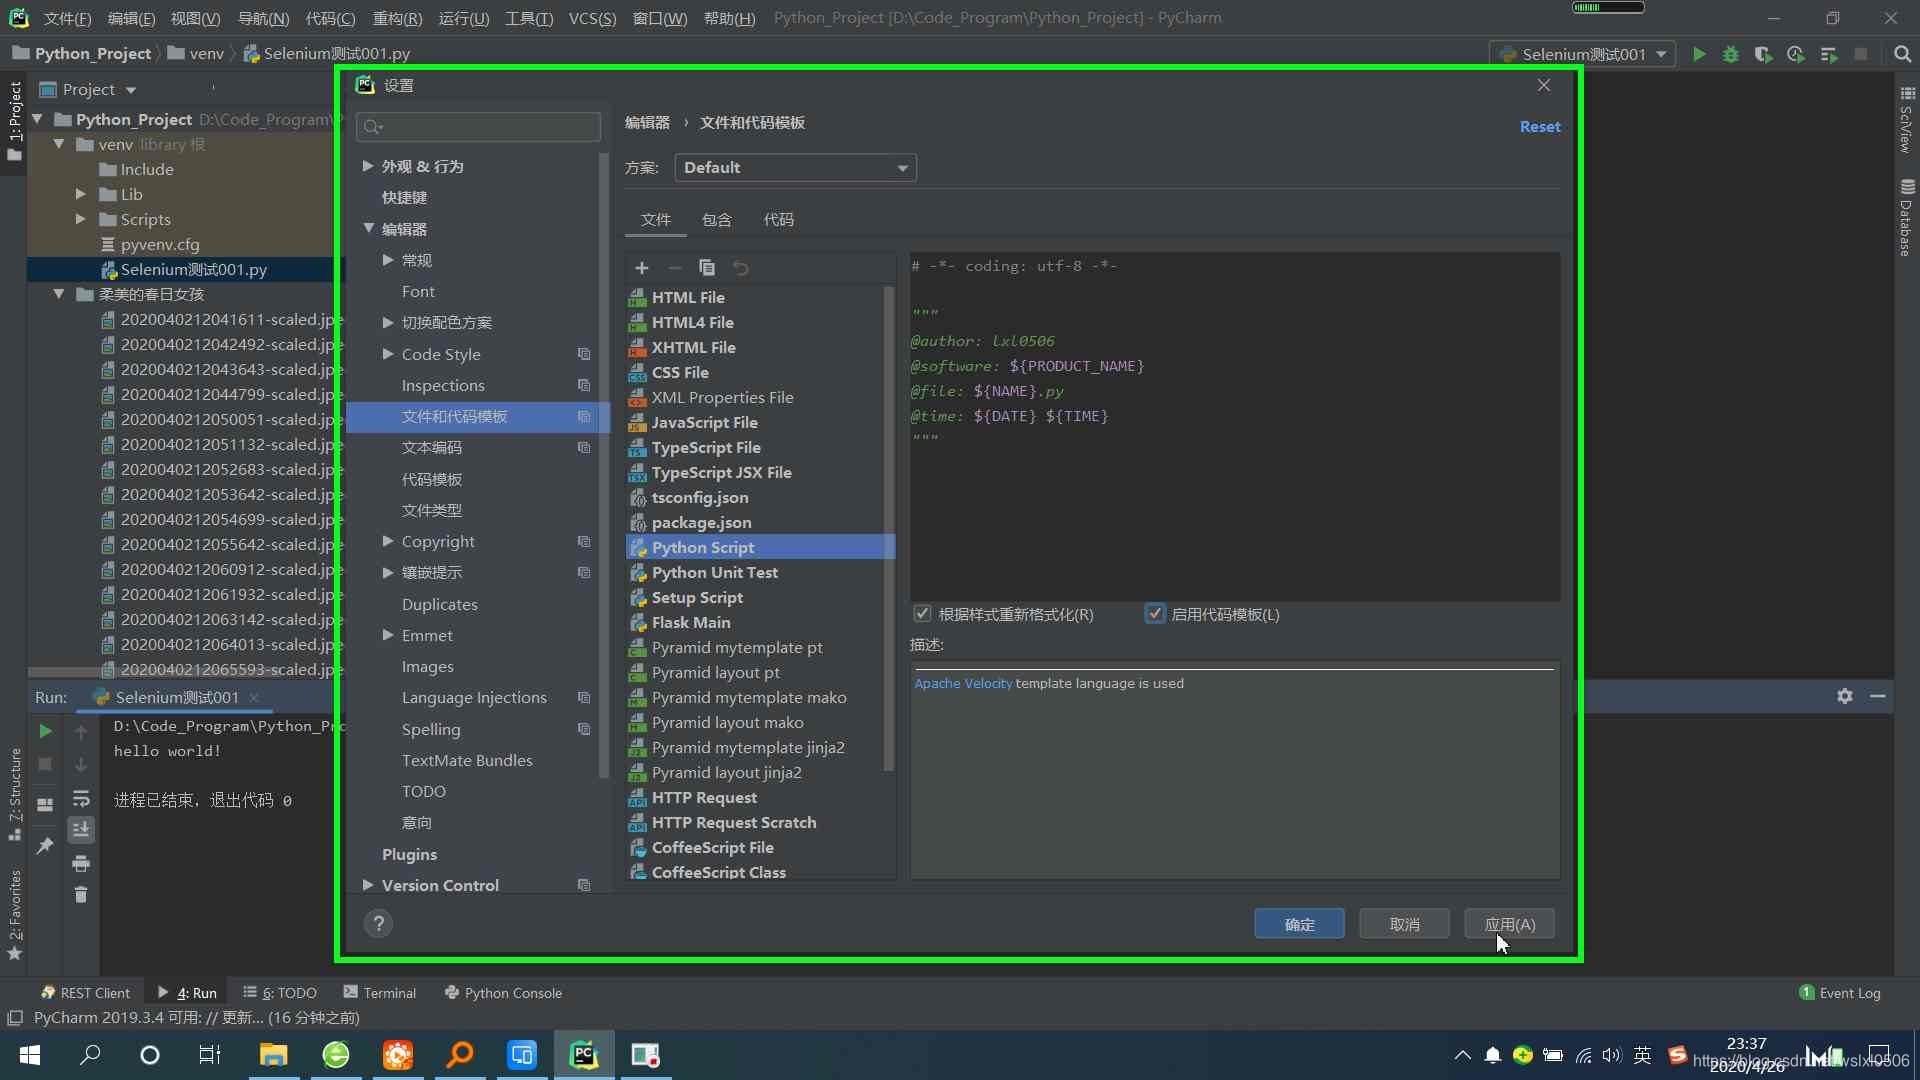Open PyCharm from the Windows taskbar
1920x1080 pixels.
pyautogui.click(x=584, y=1055)
